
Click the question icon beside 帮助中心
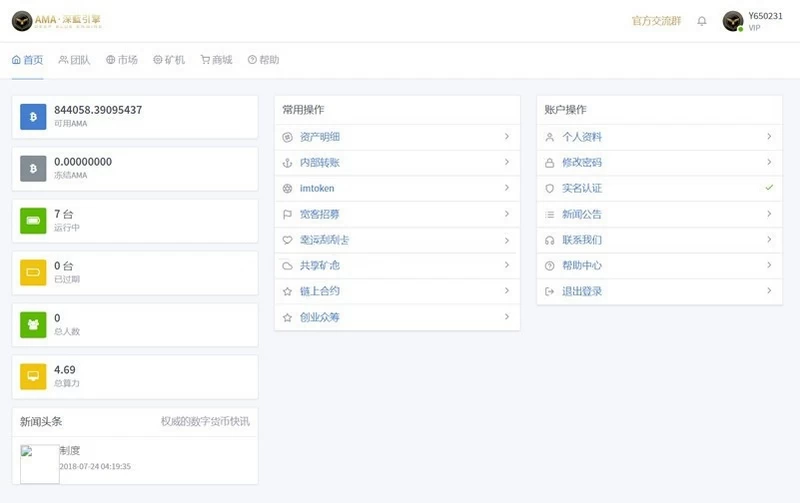[x=549, y=266]
